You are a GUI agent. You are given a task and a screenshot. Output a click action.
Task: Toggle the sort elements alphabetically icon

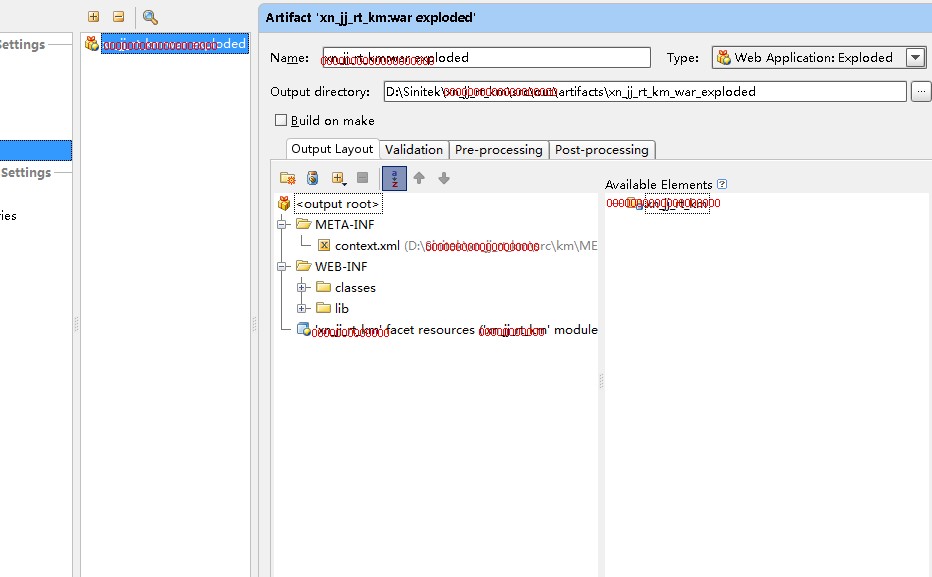[x=394, y=178]
